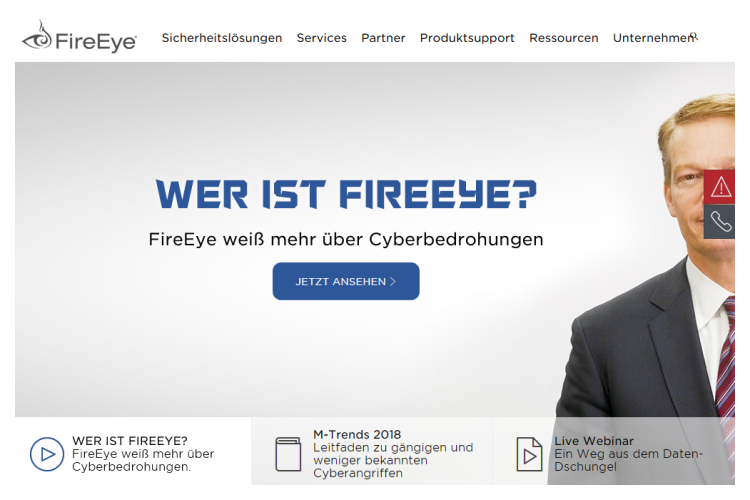Viewport: 750px width, 500px height.
Task: Click the FireEye logo
Action: point(79,37)
